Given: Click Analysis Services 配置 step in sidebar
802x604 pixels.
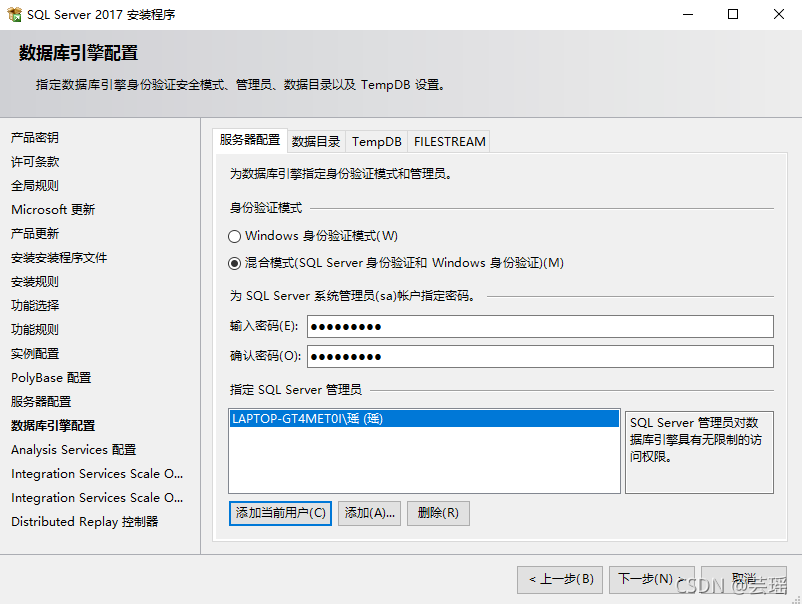Looking at the screenshot, I should pos(74,450).
